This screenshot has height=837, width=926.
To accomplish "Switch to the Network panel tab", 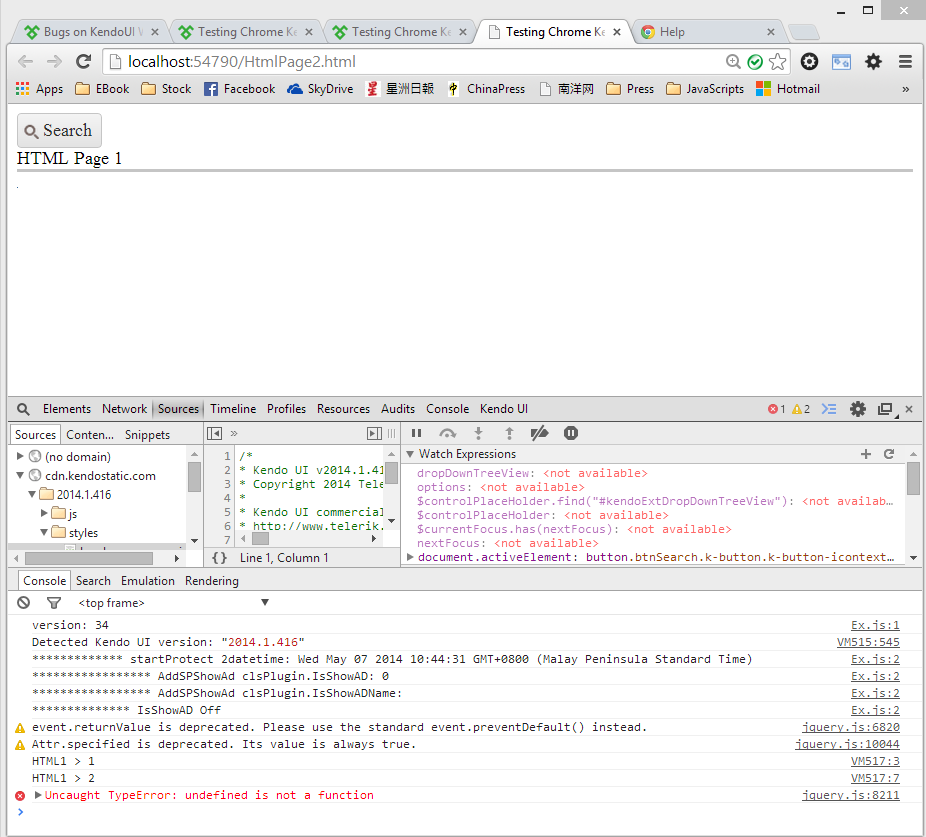I will (x=124, y=409).
